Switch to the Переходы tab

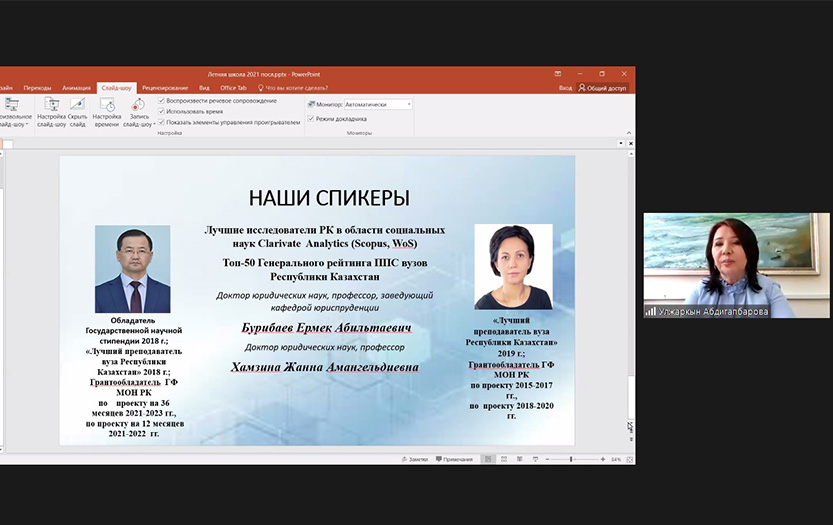(x=37, y=88)
